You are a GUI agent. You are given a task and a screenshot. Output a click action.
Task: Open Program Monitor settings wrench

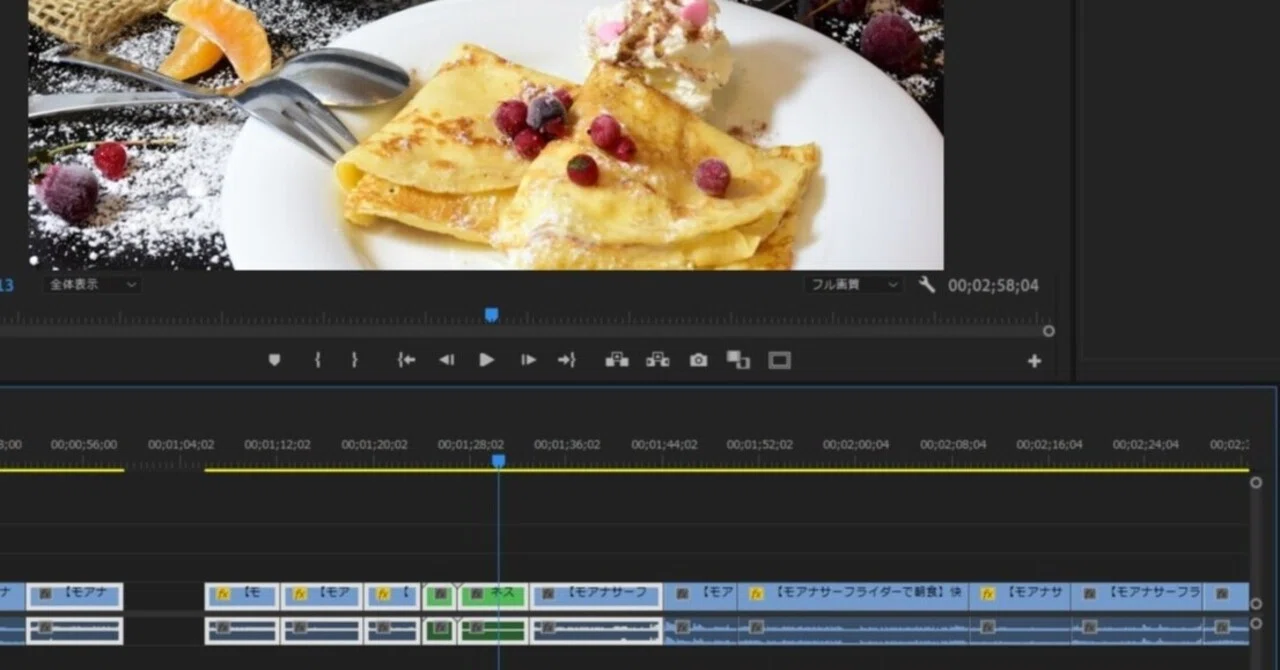click(927, 285)
